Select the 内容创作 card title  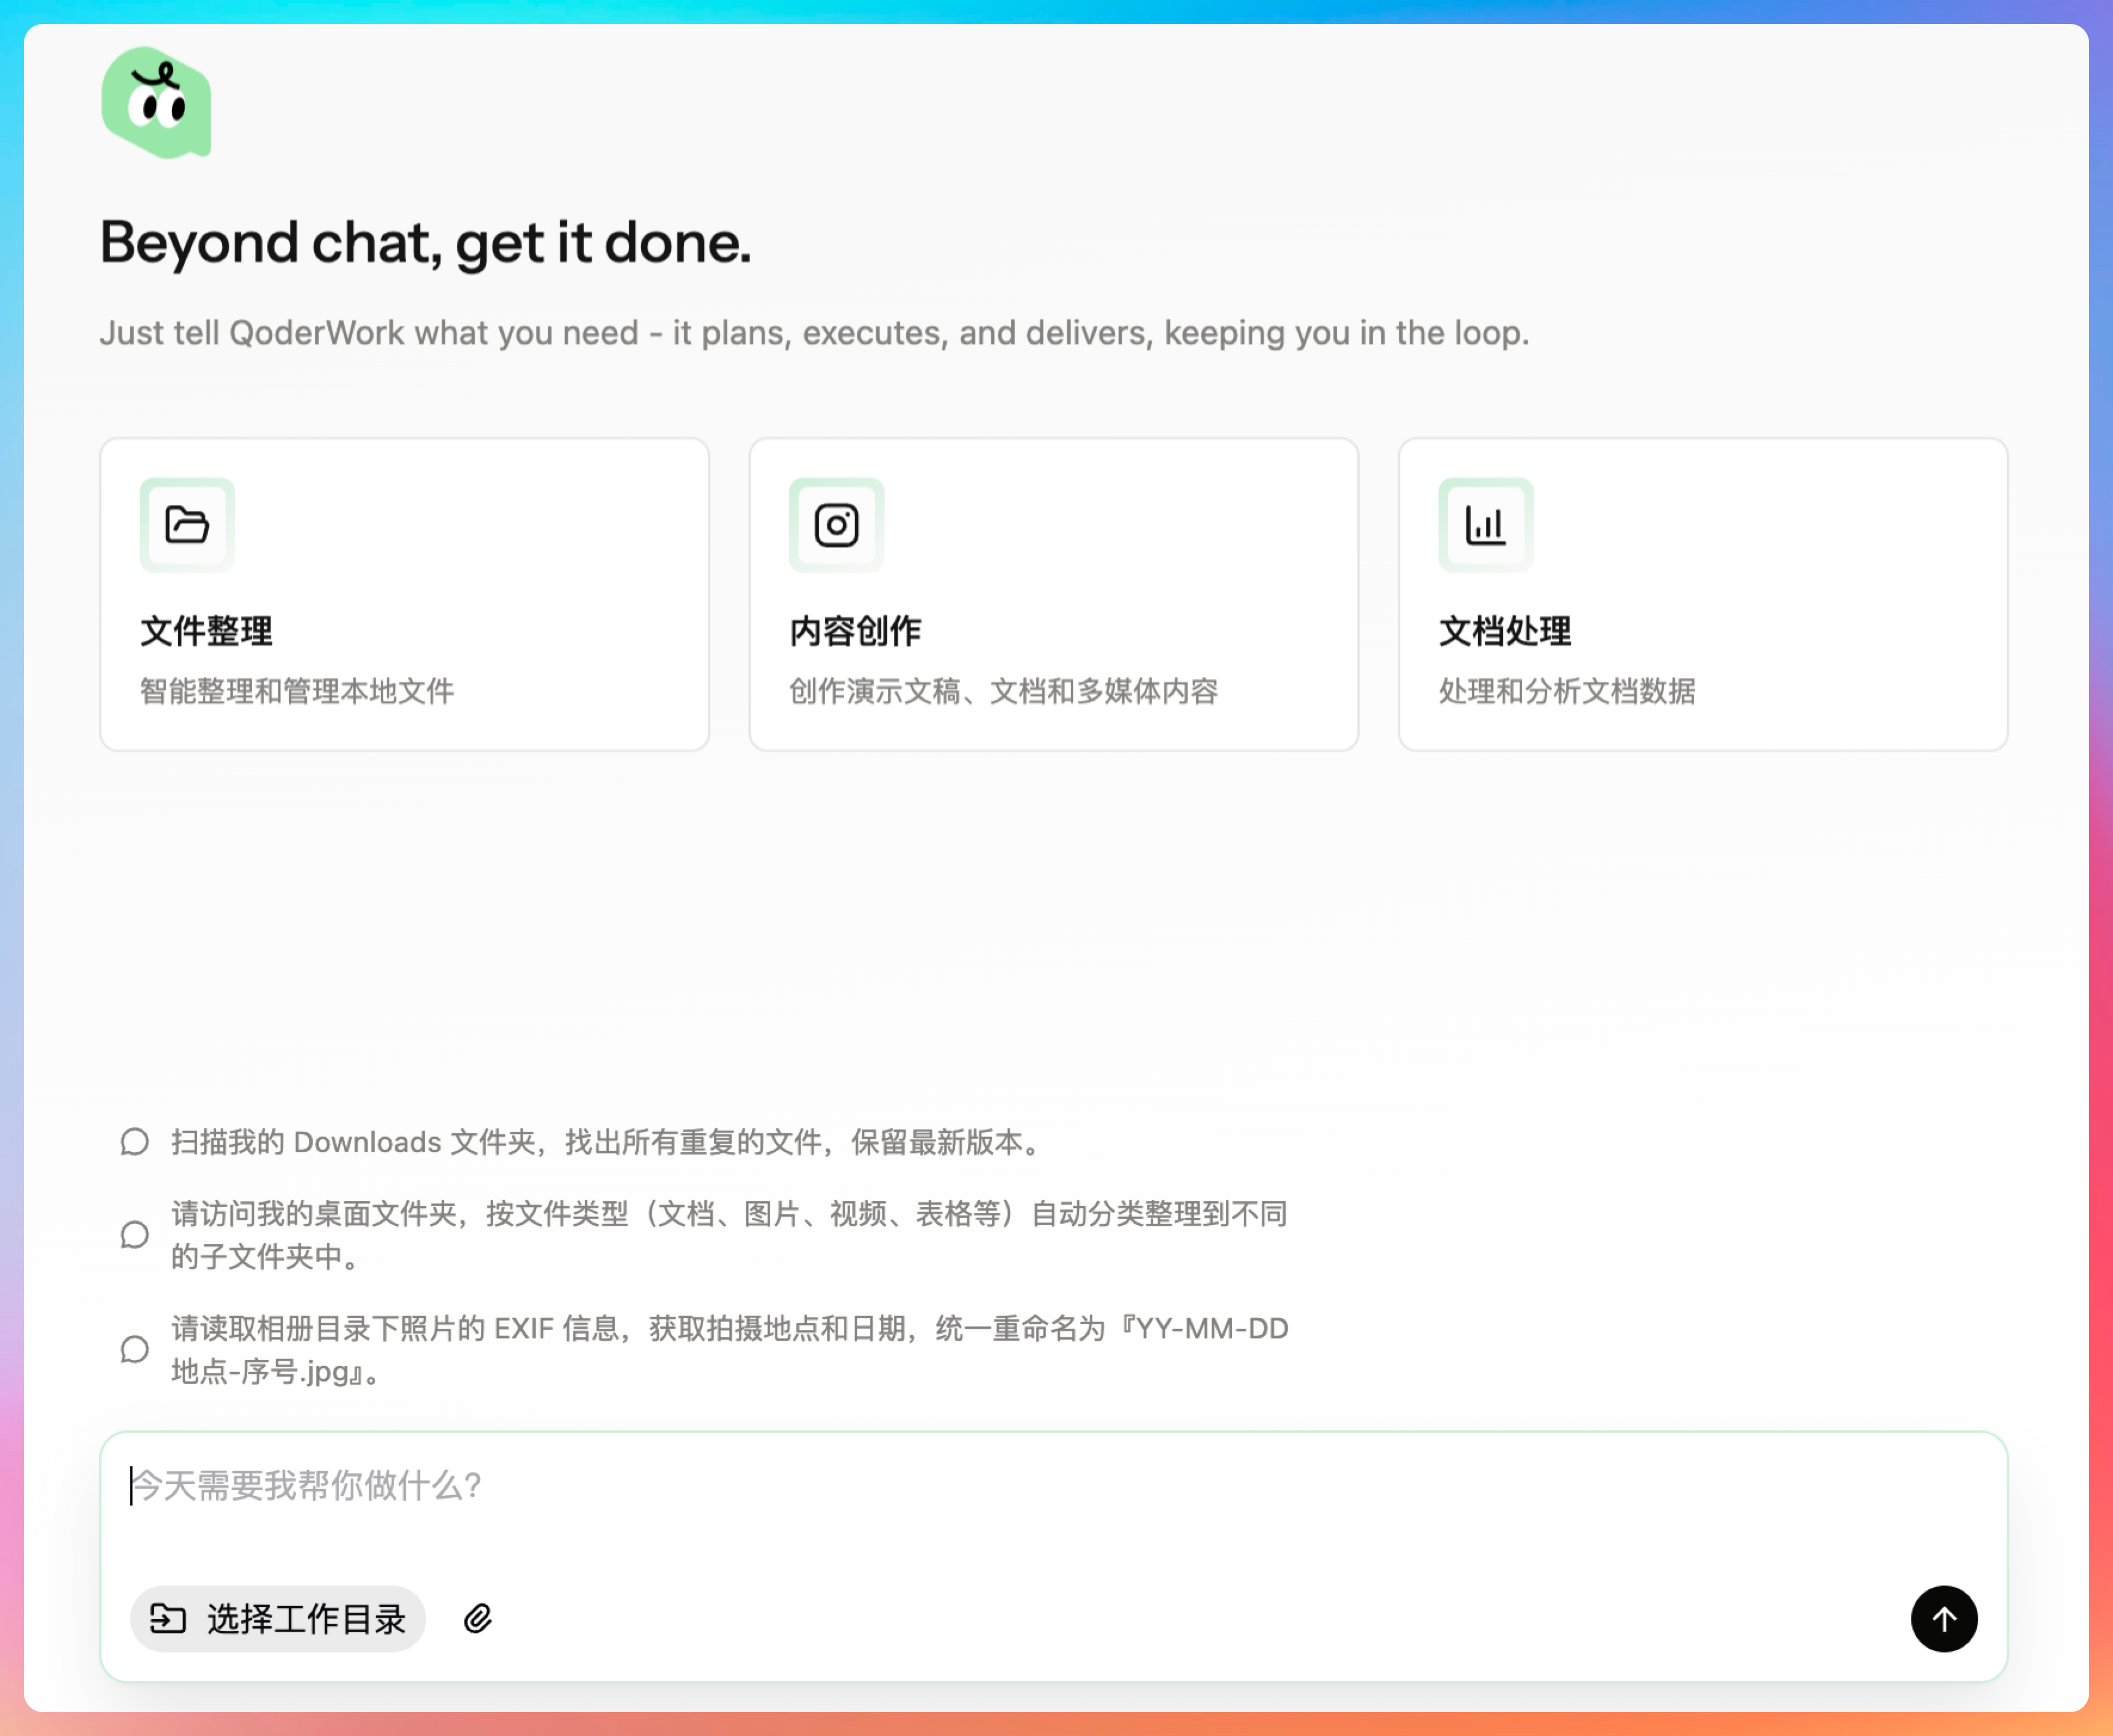click(x=855, y=631)
